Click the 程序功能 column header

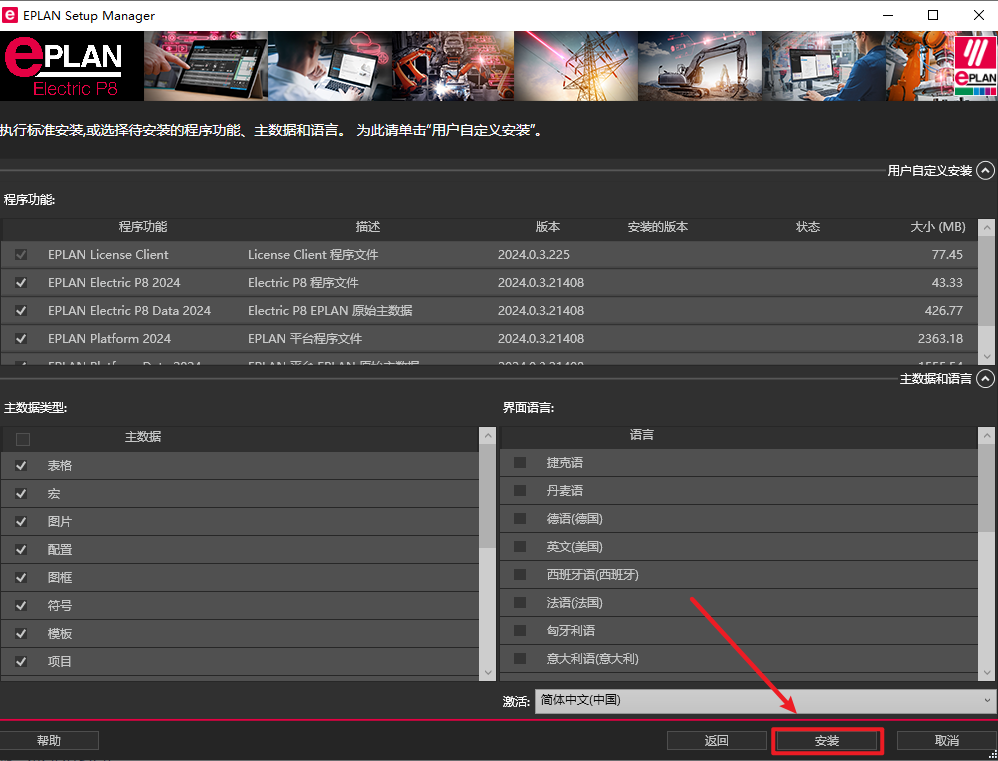(143, 227)
